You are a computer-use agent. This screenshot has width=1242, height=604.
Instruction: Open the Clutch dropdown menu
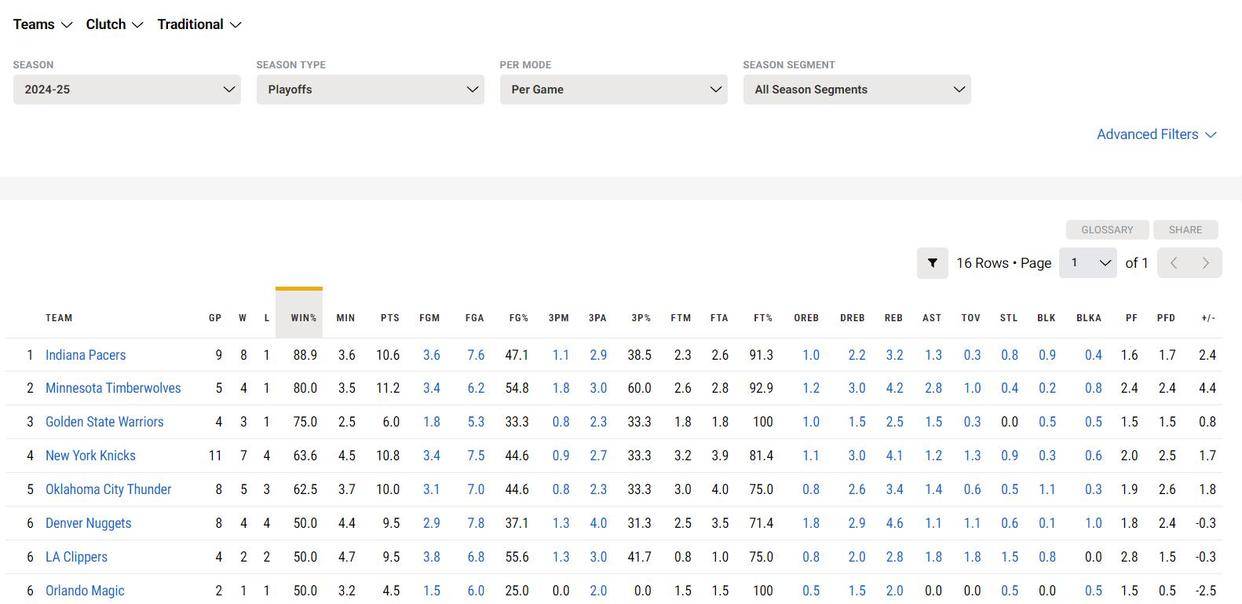click(115, 24)
